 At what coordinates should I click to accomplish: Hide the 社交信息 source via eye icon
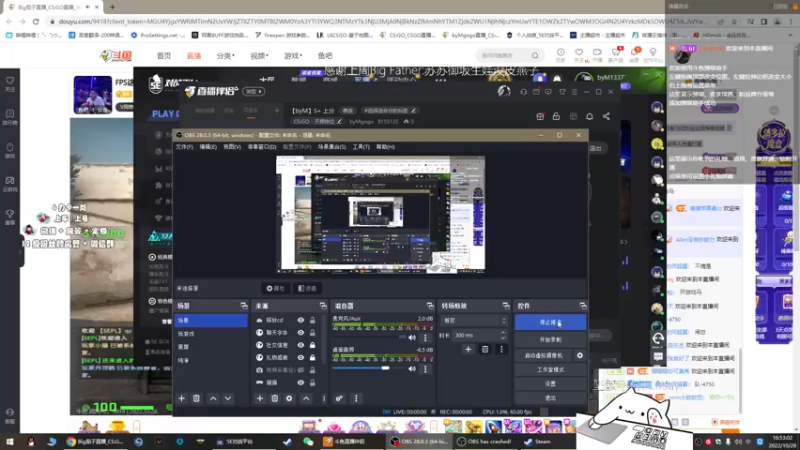[301, 345]
